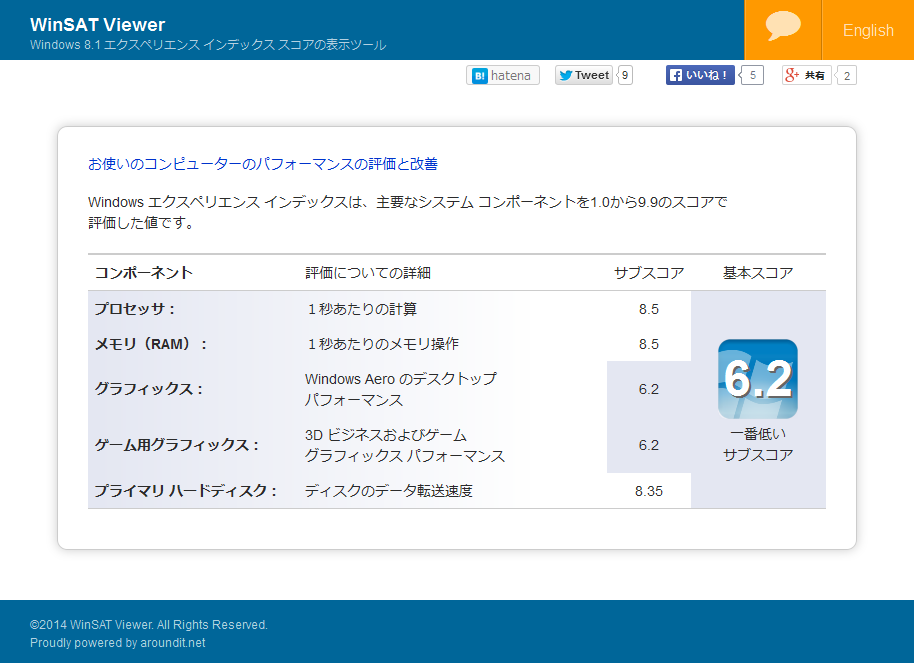
Task: Open the WinSAT Viewer title link
Action: click(x=98, y=24)
